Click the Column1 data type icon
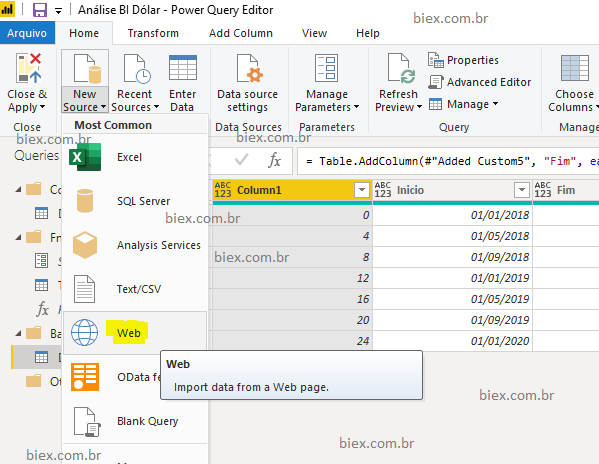This screenshot has height=464, width=599. coord(223,190)
